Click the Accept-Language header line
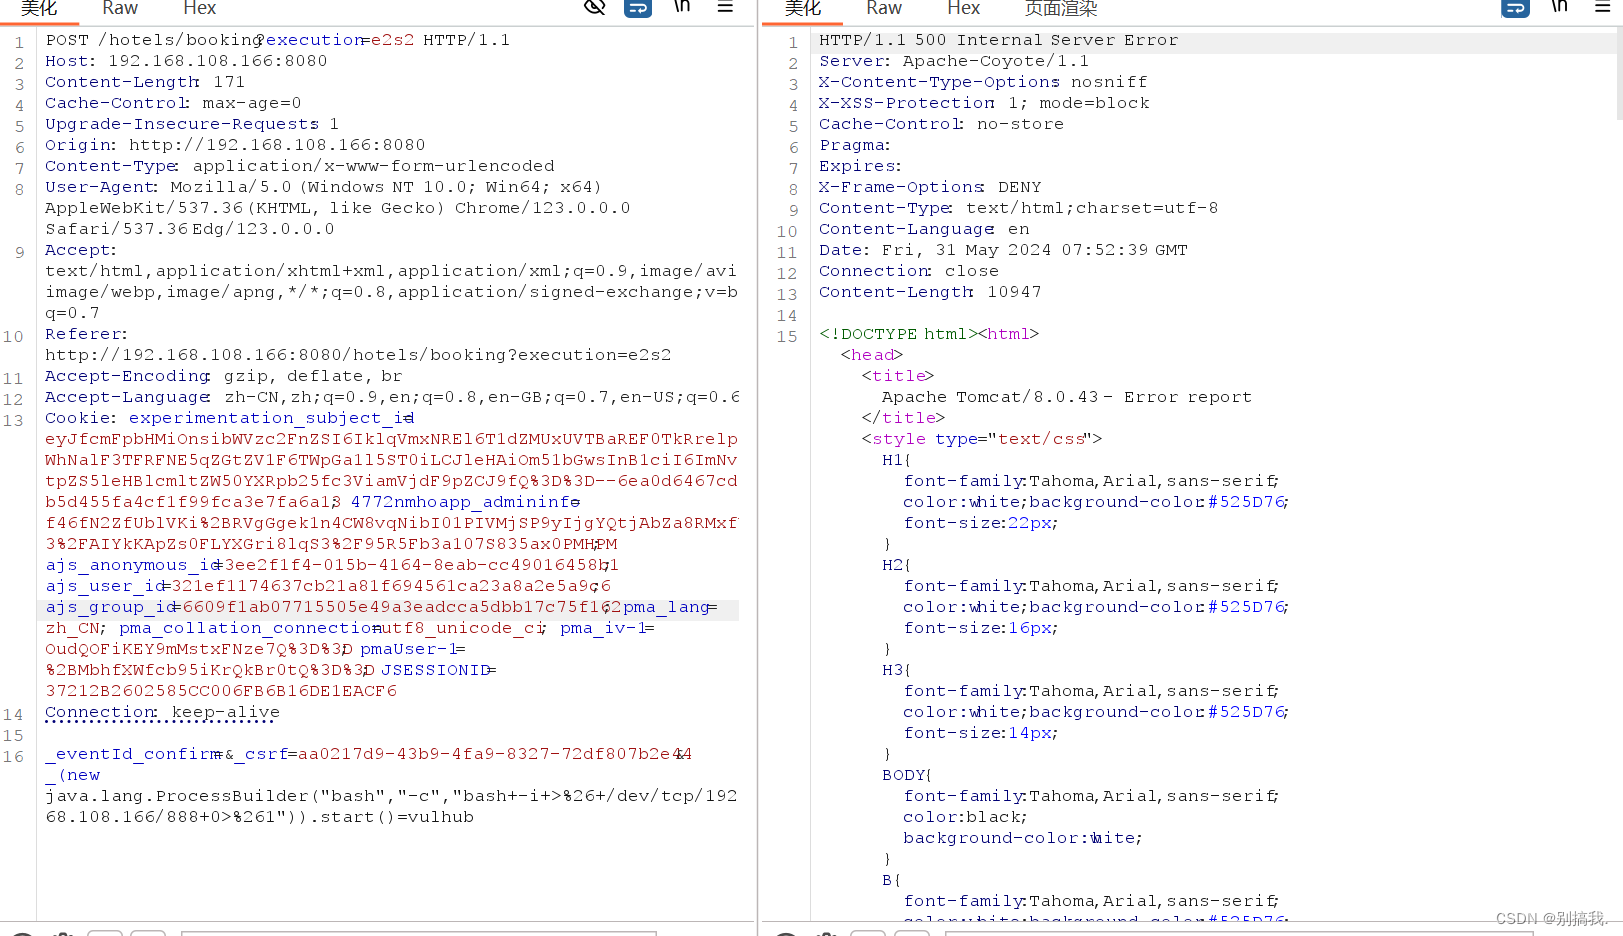This screenshot has width=1623, height=936. 392,397
